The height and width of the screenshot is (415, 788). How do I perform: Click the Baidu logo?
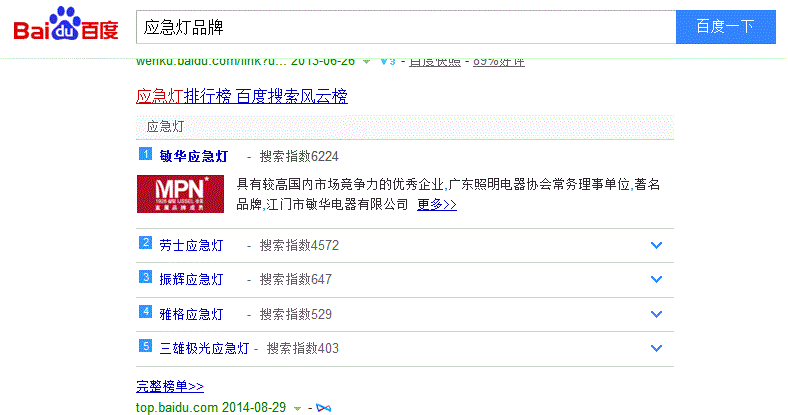(x=66, y=25)
